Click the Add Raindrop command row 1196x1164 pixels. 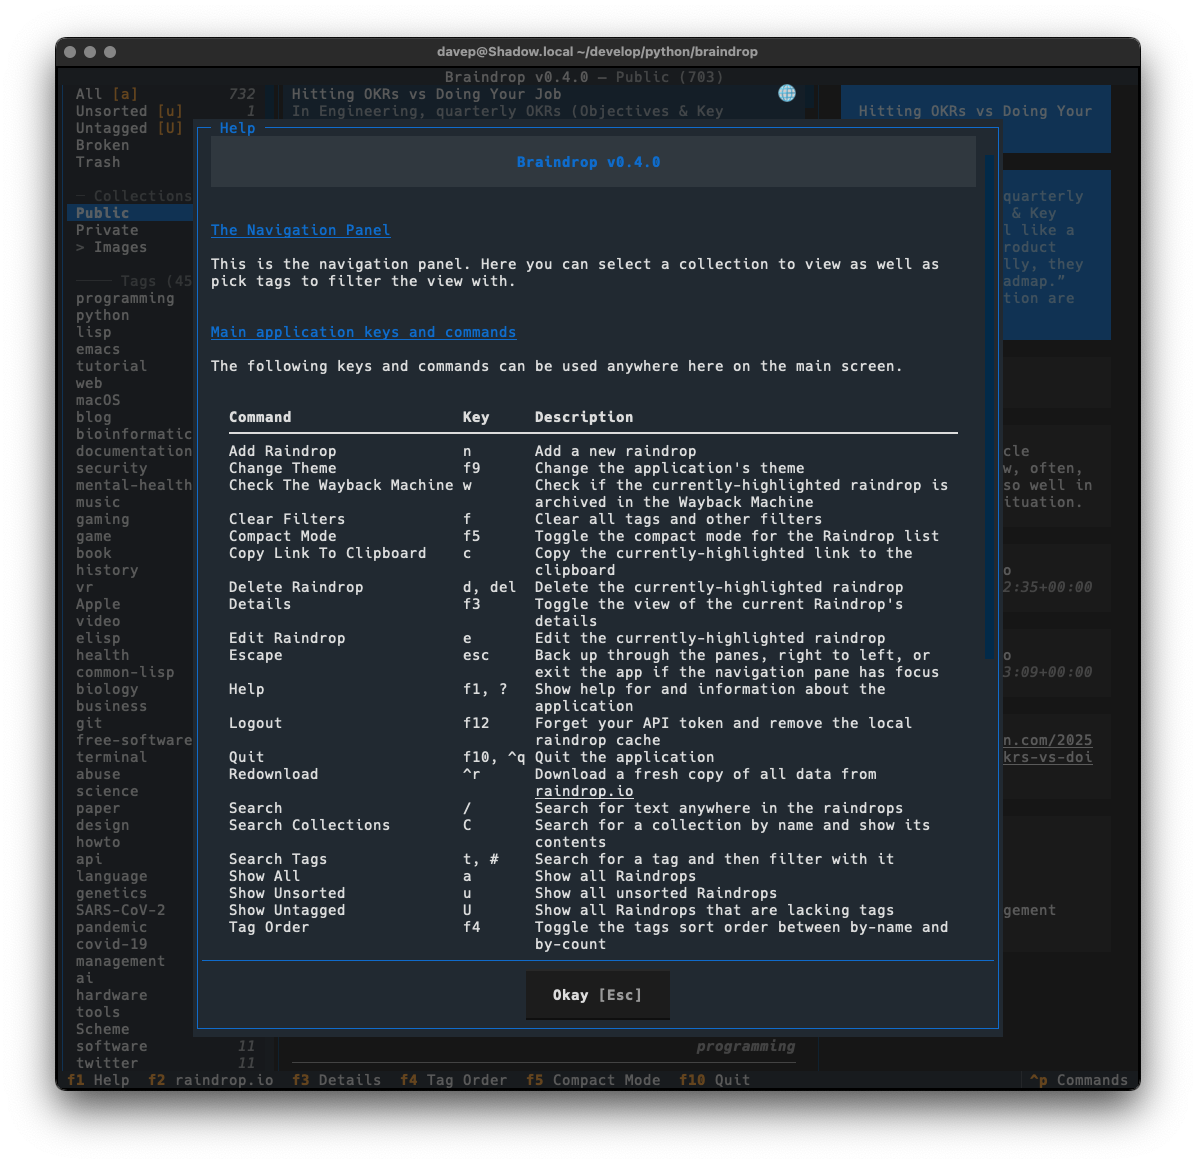point(593,451)
